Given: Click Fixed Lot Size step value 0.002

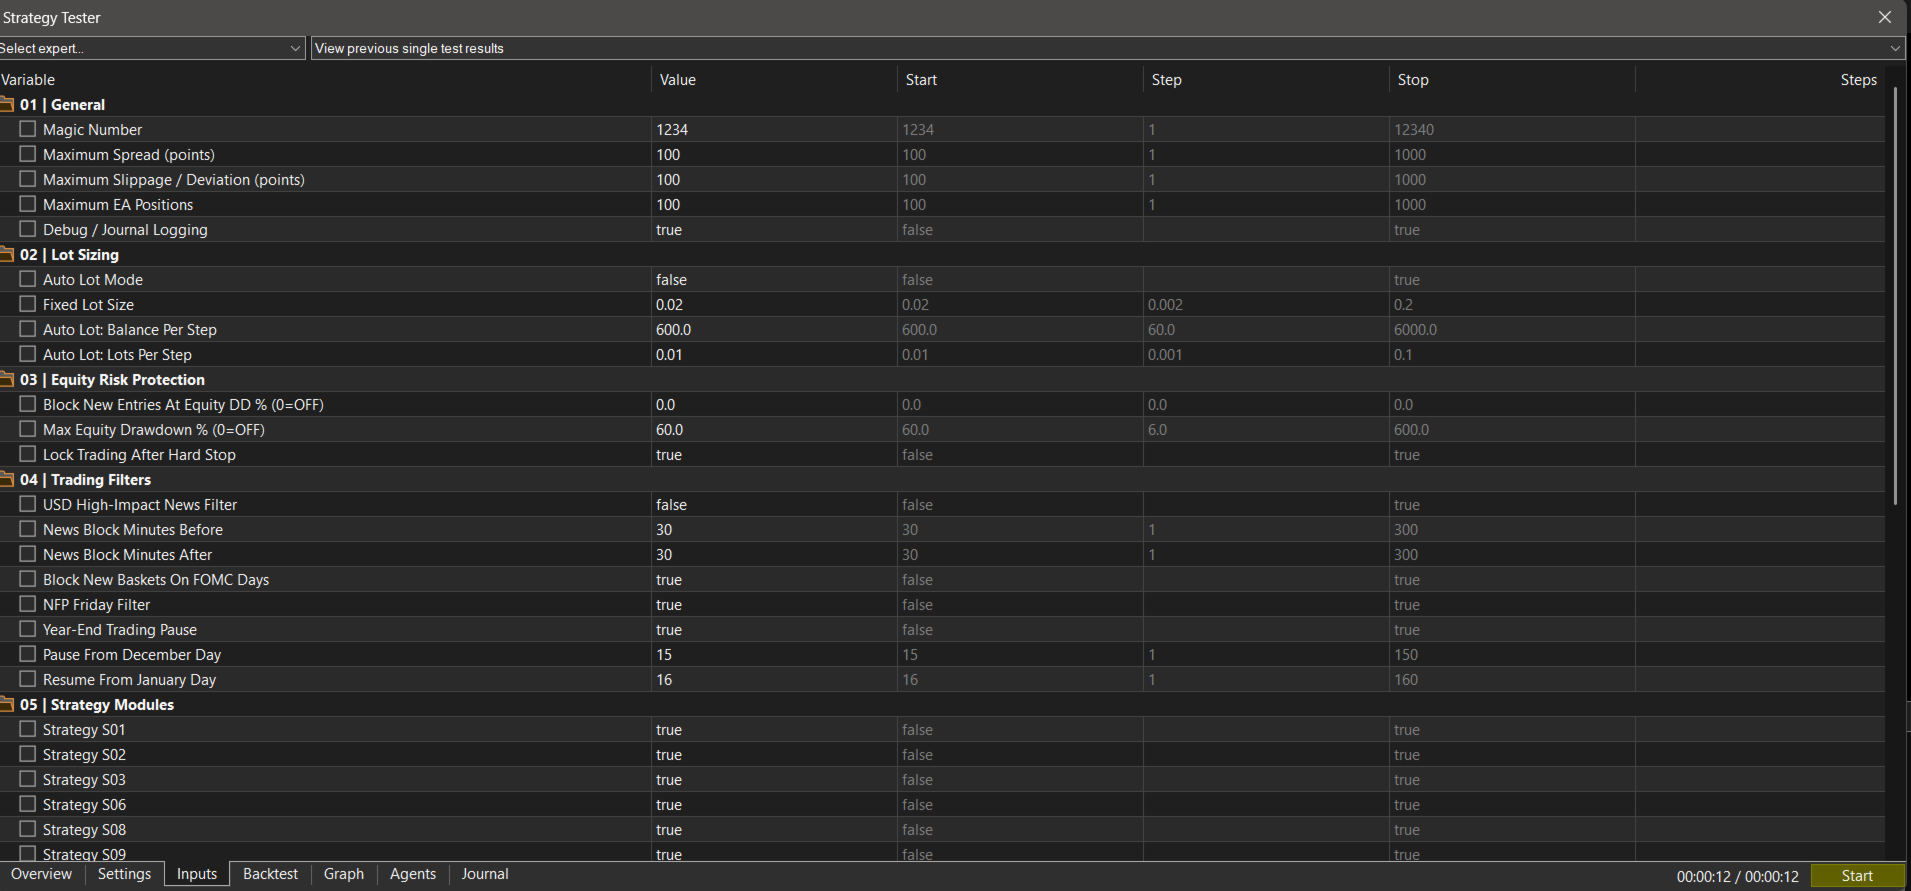Looking at the screenshot, I should pos(1266,304).
